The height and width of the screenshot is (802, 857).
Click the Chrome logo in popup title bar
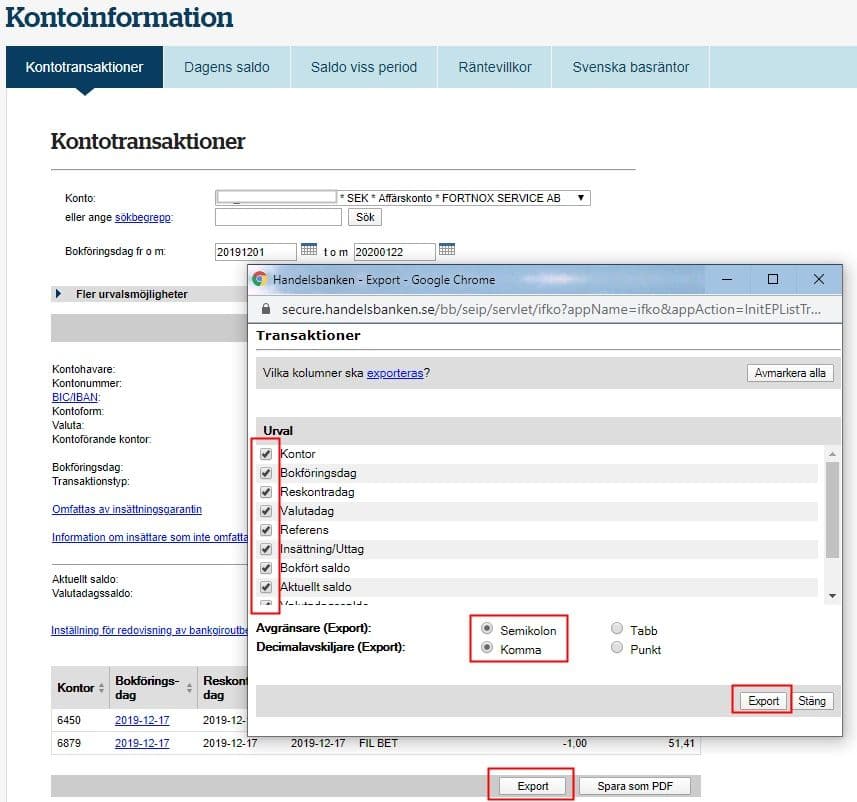coord(260,279)
